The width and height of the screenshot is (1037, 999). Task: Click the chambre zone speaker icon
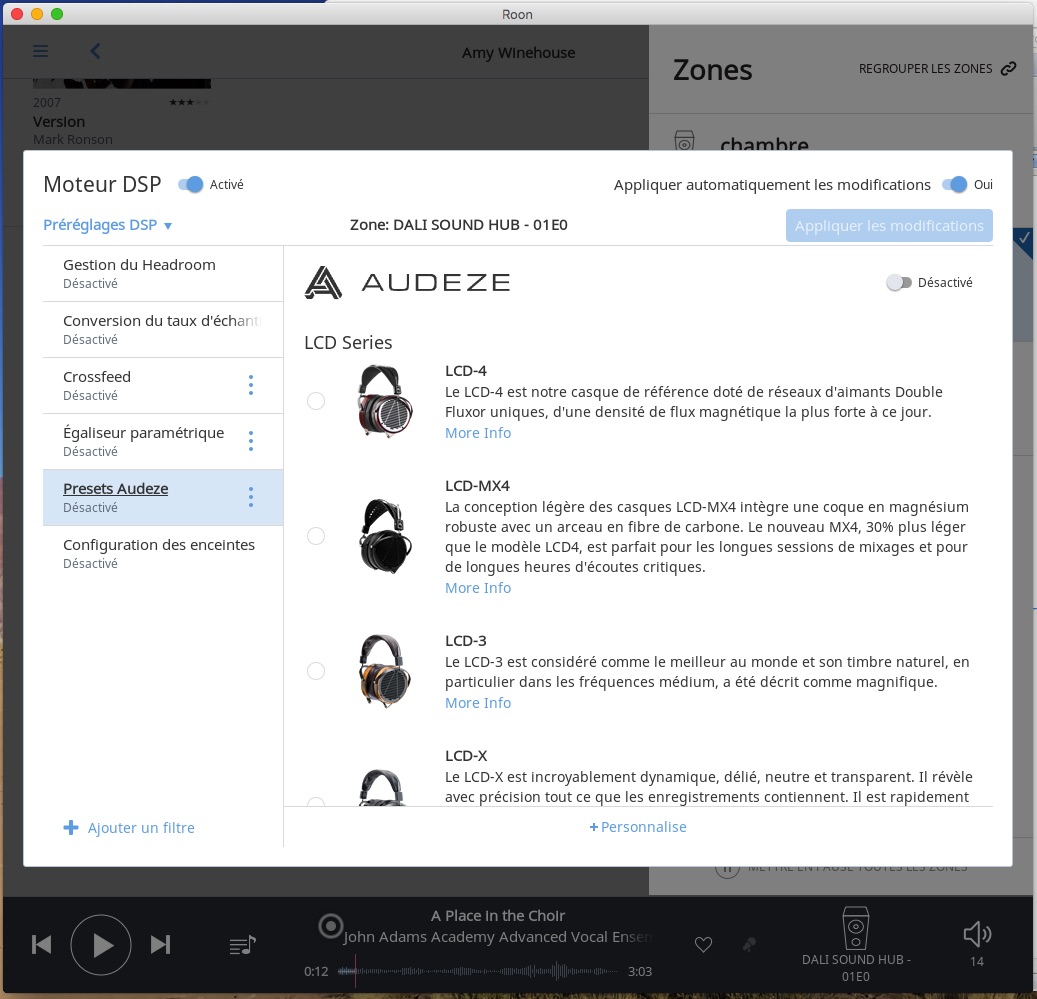pyautogui.click(x=684, y=141)
